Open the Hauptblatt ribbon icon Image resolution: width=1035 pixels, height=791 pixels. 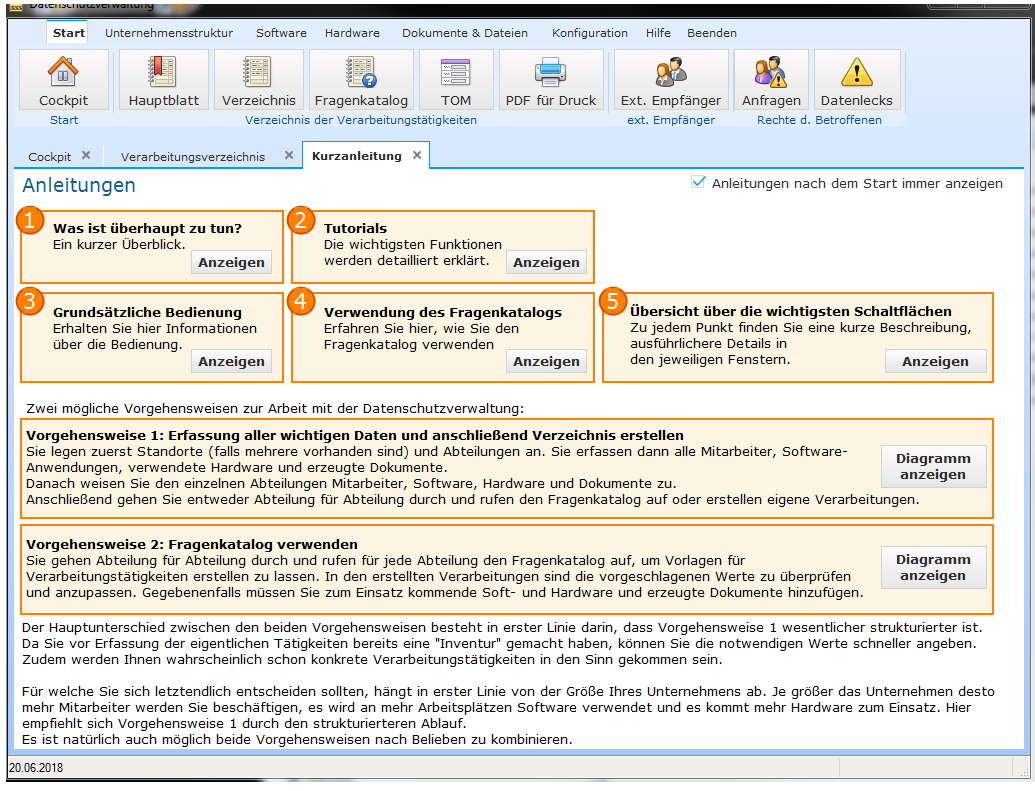[163, 80]
